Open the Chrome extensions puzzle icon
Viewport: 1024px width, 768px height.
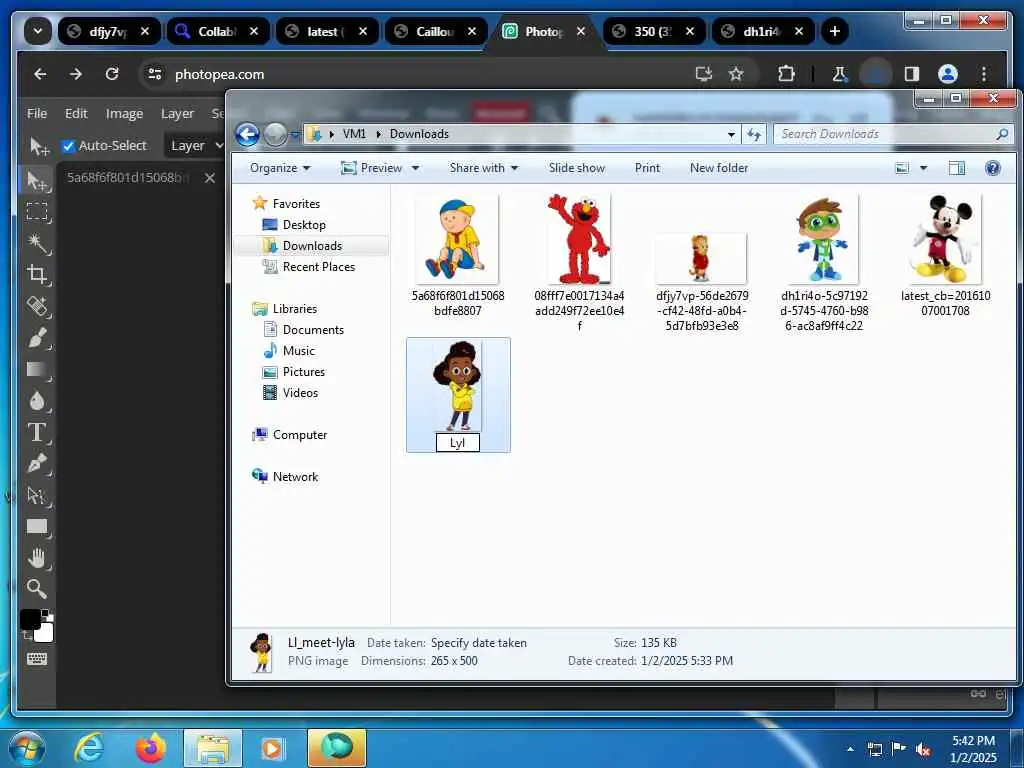tap(786, 74)
